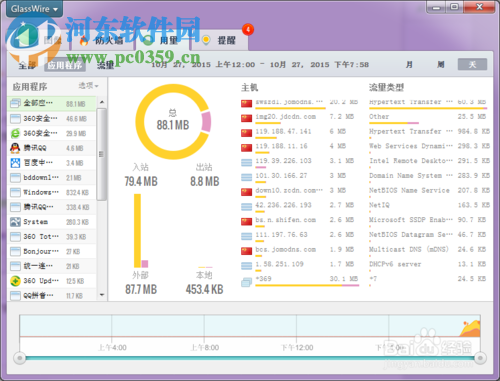500x381 pixels.
Task: Select the System app icon
Action: click(x=15, y=222)
